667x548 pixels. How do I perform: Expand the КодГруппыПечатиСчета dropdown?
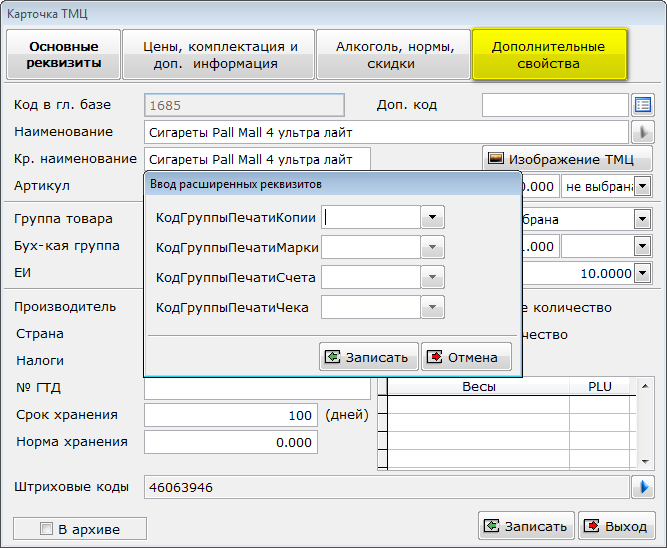pyautogui.click(x=432, y=277)
